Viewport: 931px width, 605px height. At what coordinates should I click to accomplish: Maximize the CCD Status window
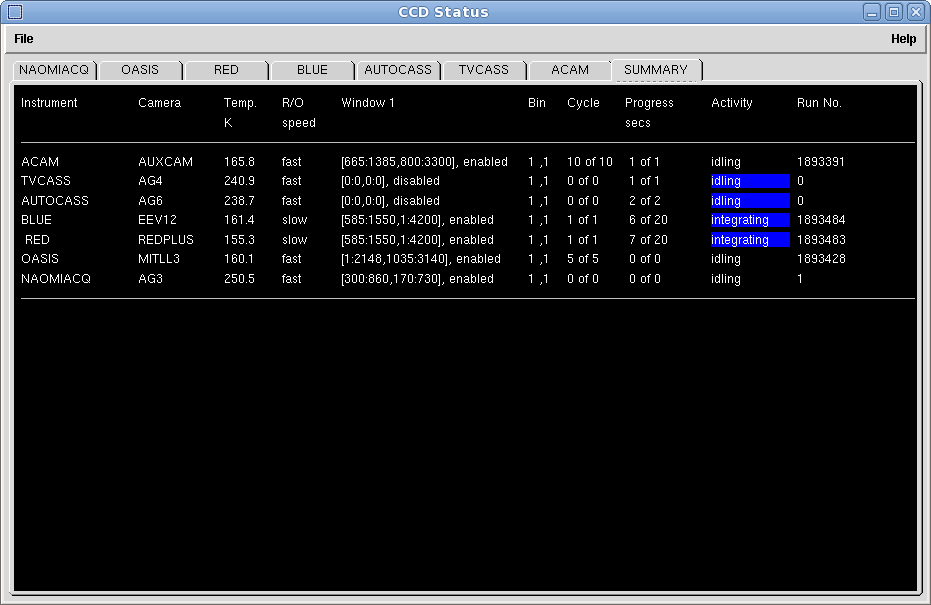point(894,12)
